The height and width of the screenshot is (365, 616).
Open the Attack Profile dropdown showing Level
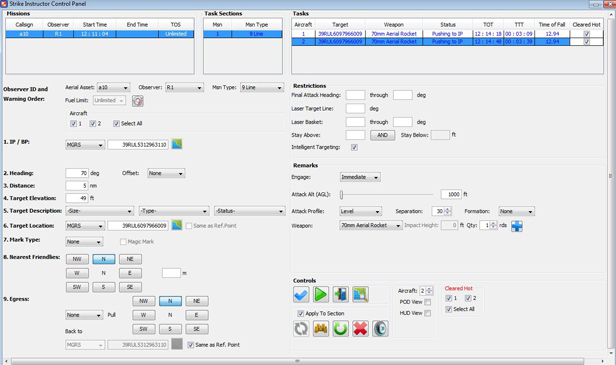point(360,211)
